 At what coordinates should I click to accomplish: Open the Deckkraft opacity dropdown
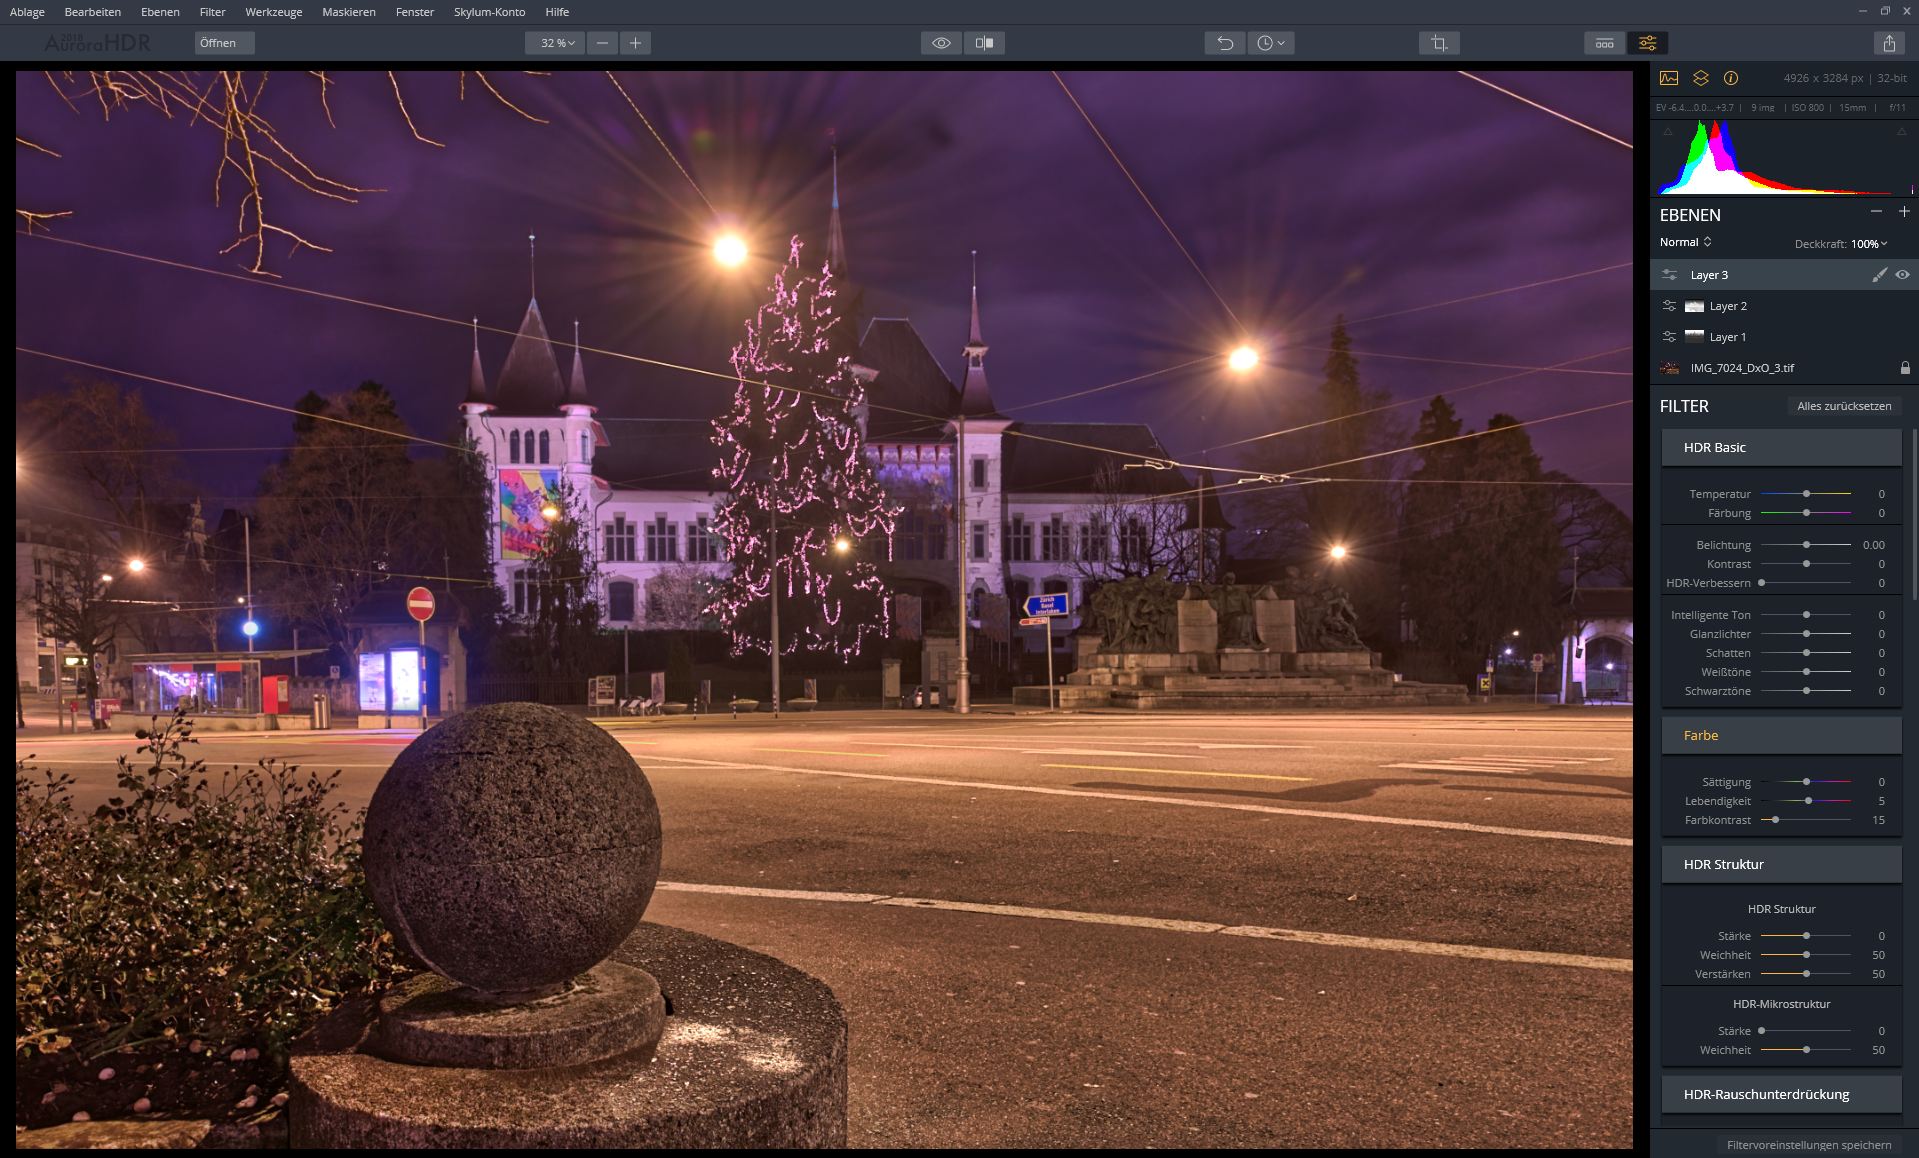pos(1869,244)
